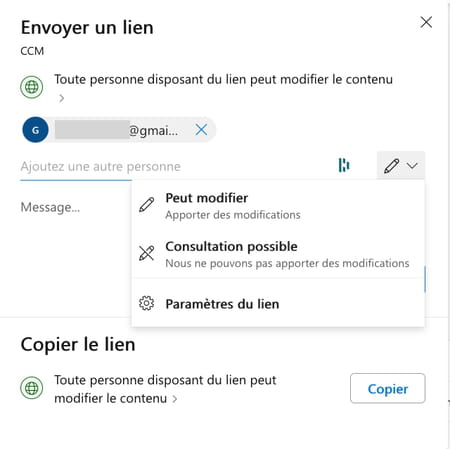450x449 pixels.
Task: Expand link settings chevron under top permission text
Action: click(x=61, y=98)
